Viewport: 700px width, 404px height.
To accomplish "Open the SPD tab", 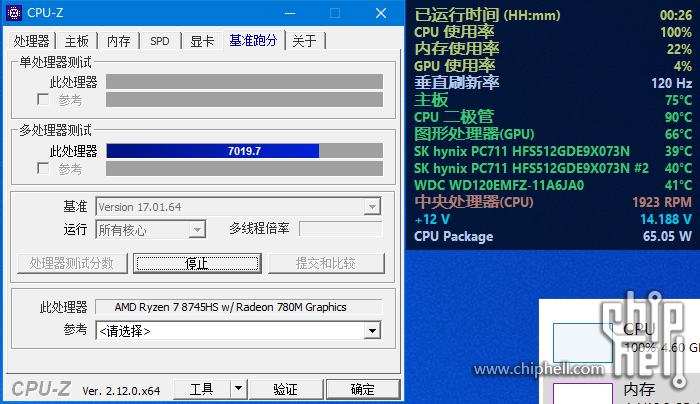I will 160,41.
